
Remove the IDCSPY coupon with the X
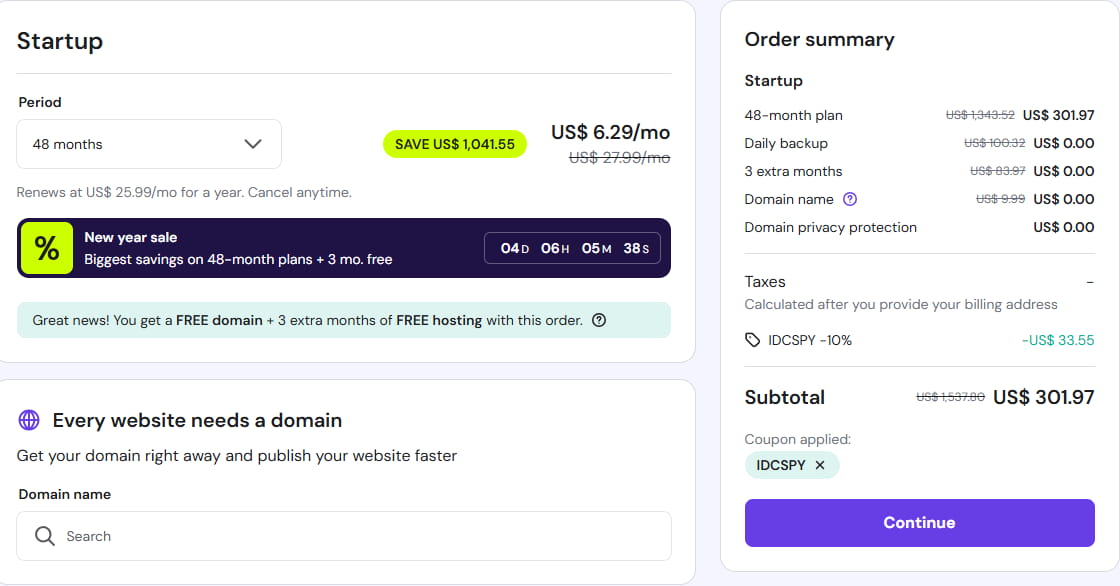820,465
